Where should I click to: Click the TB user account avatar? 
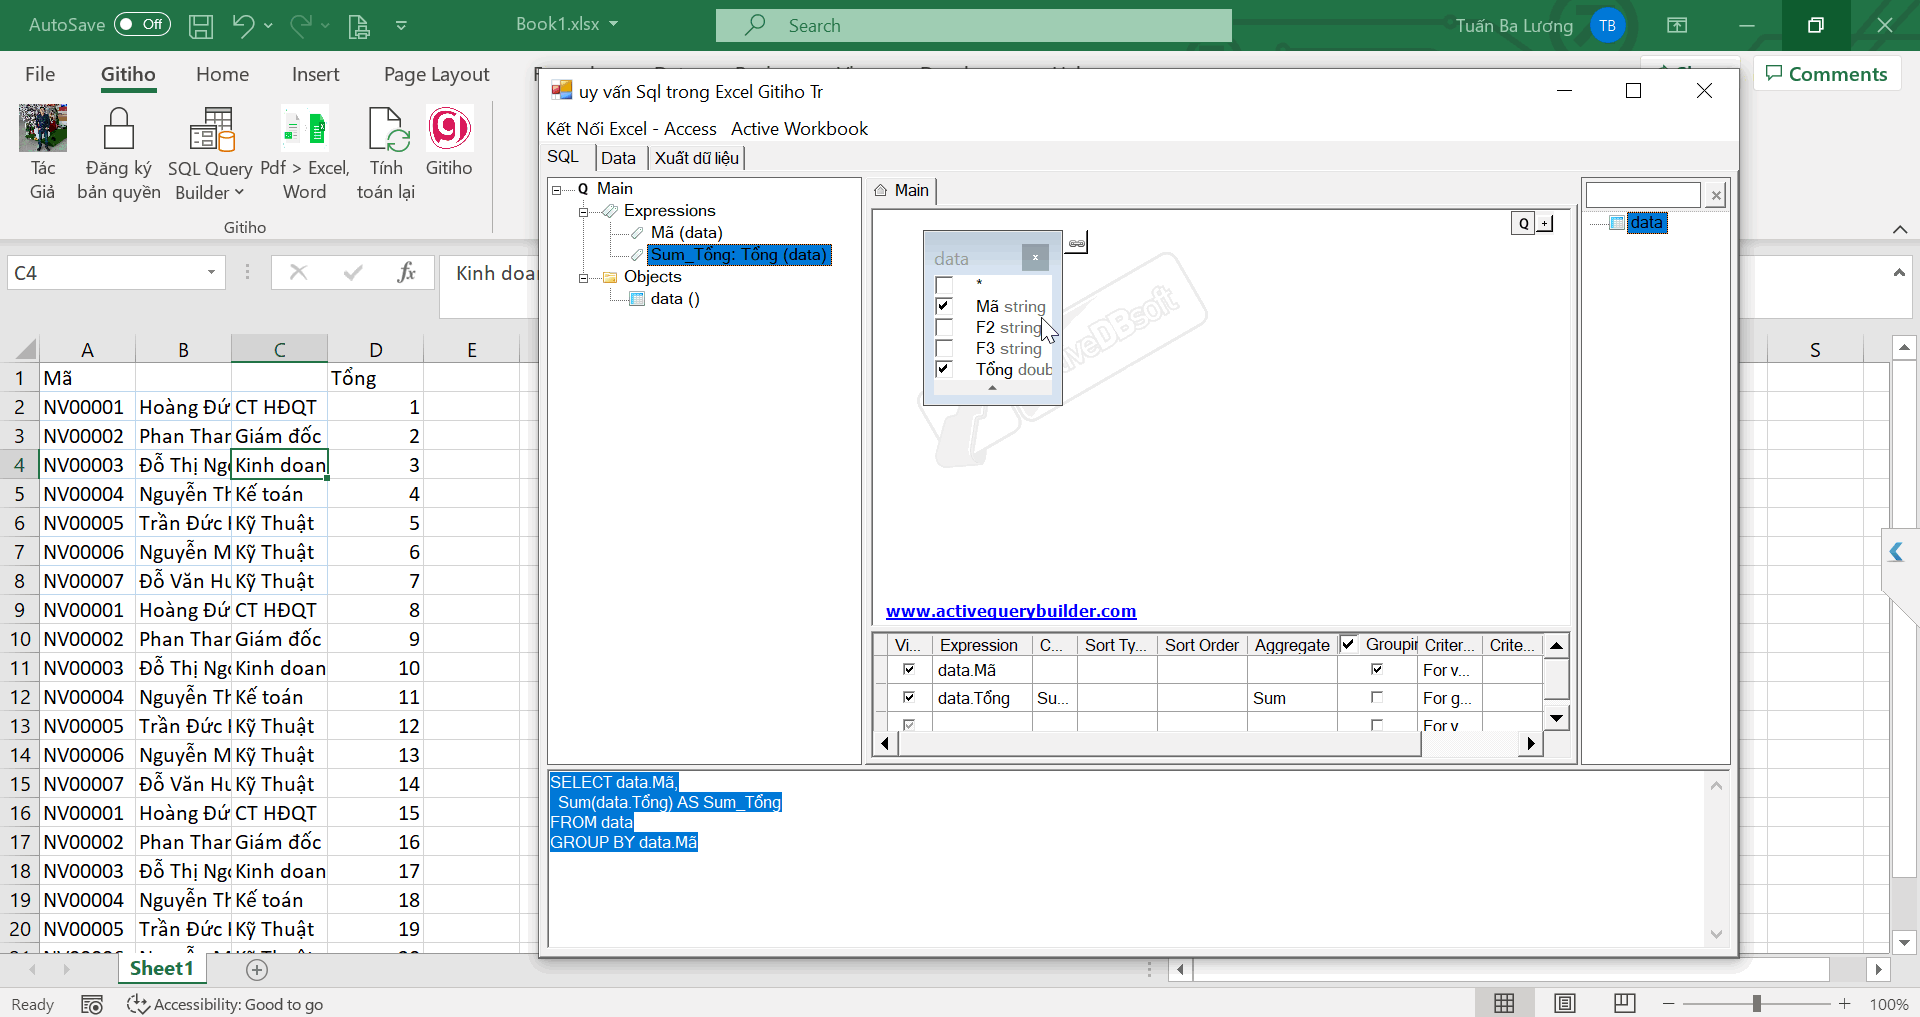tap(1608, 26)
